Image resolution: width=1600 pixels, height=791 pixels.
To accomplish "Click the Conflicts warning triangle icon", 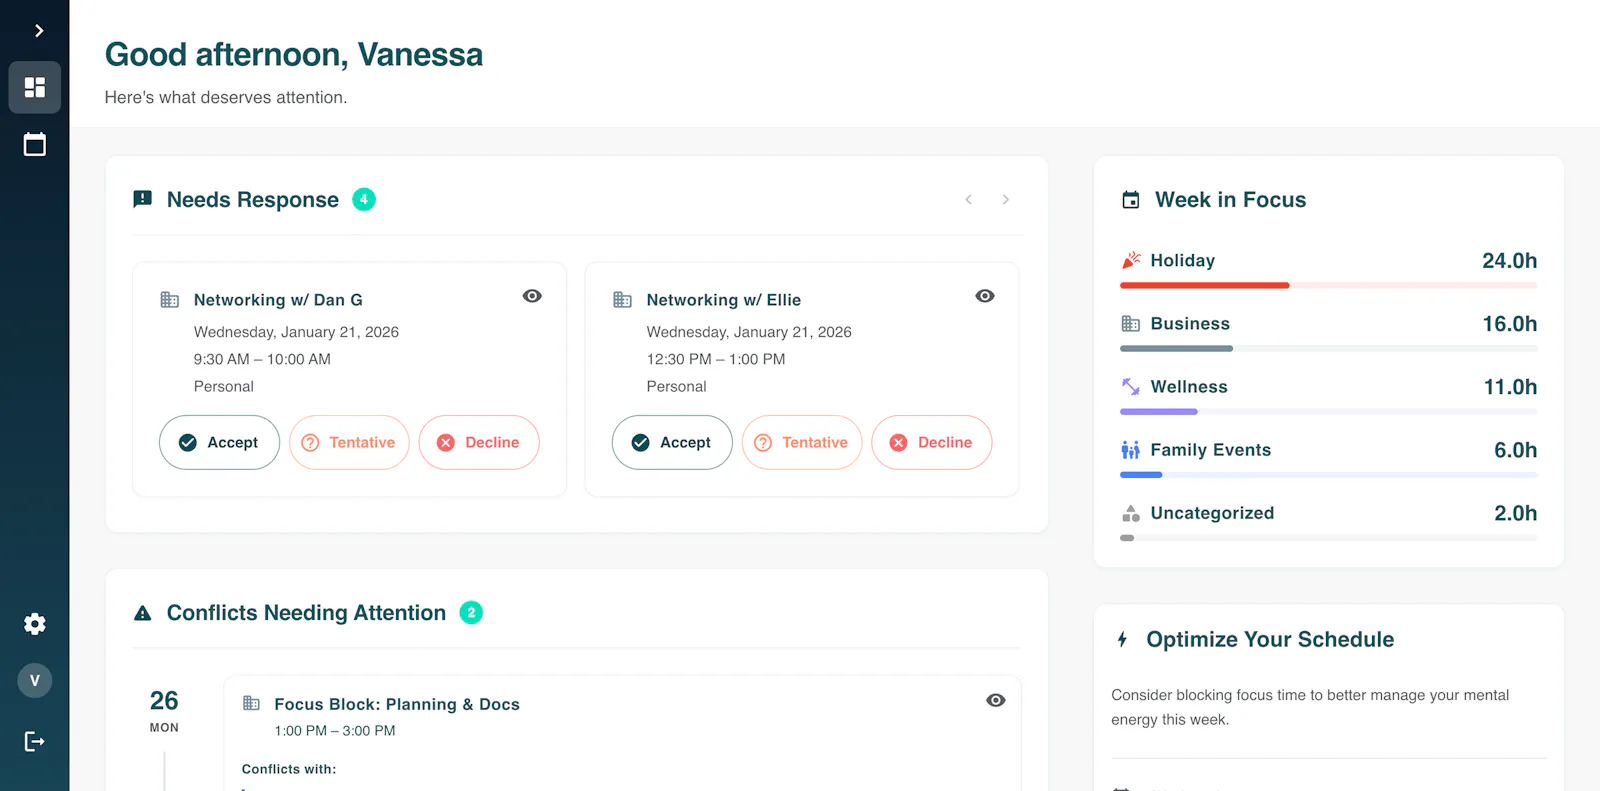I will (x=143, y=613).
